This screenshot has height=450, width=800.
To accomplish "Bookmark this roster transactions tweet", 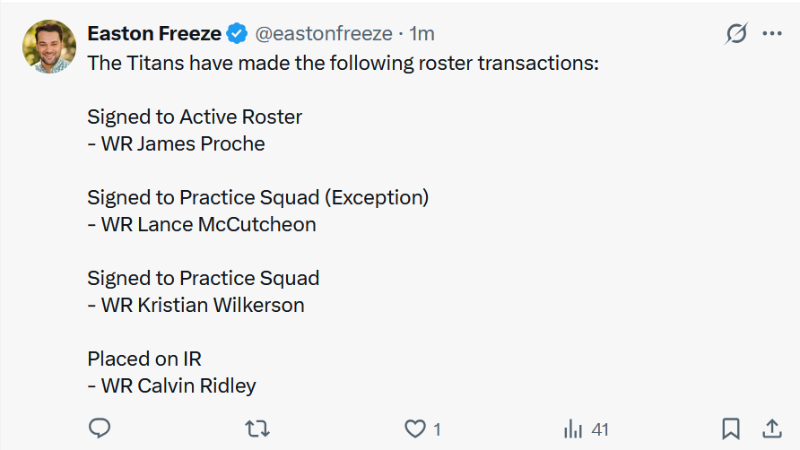I will click(731, 429).
